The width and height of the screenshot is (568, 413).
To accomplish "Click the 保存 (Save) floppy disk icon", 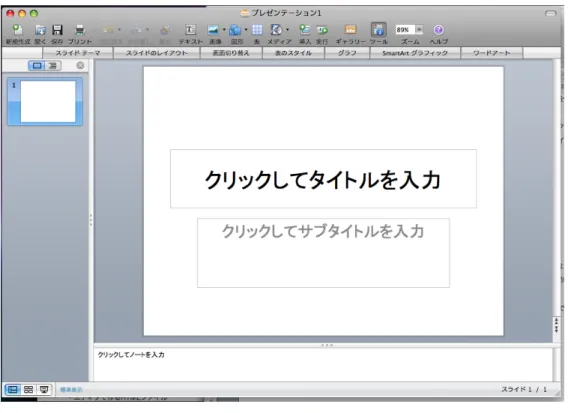I will [57, 30].
